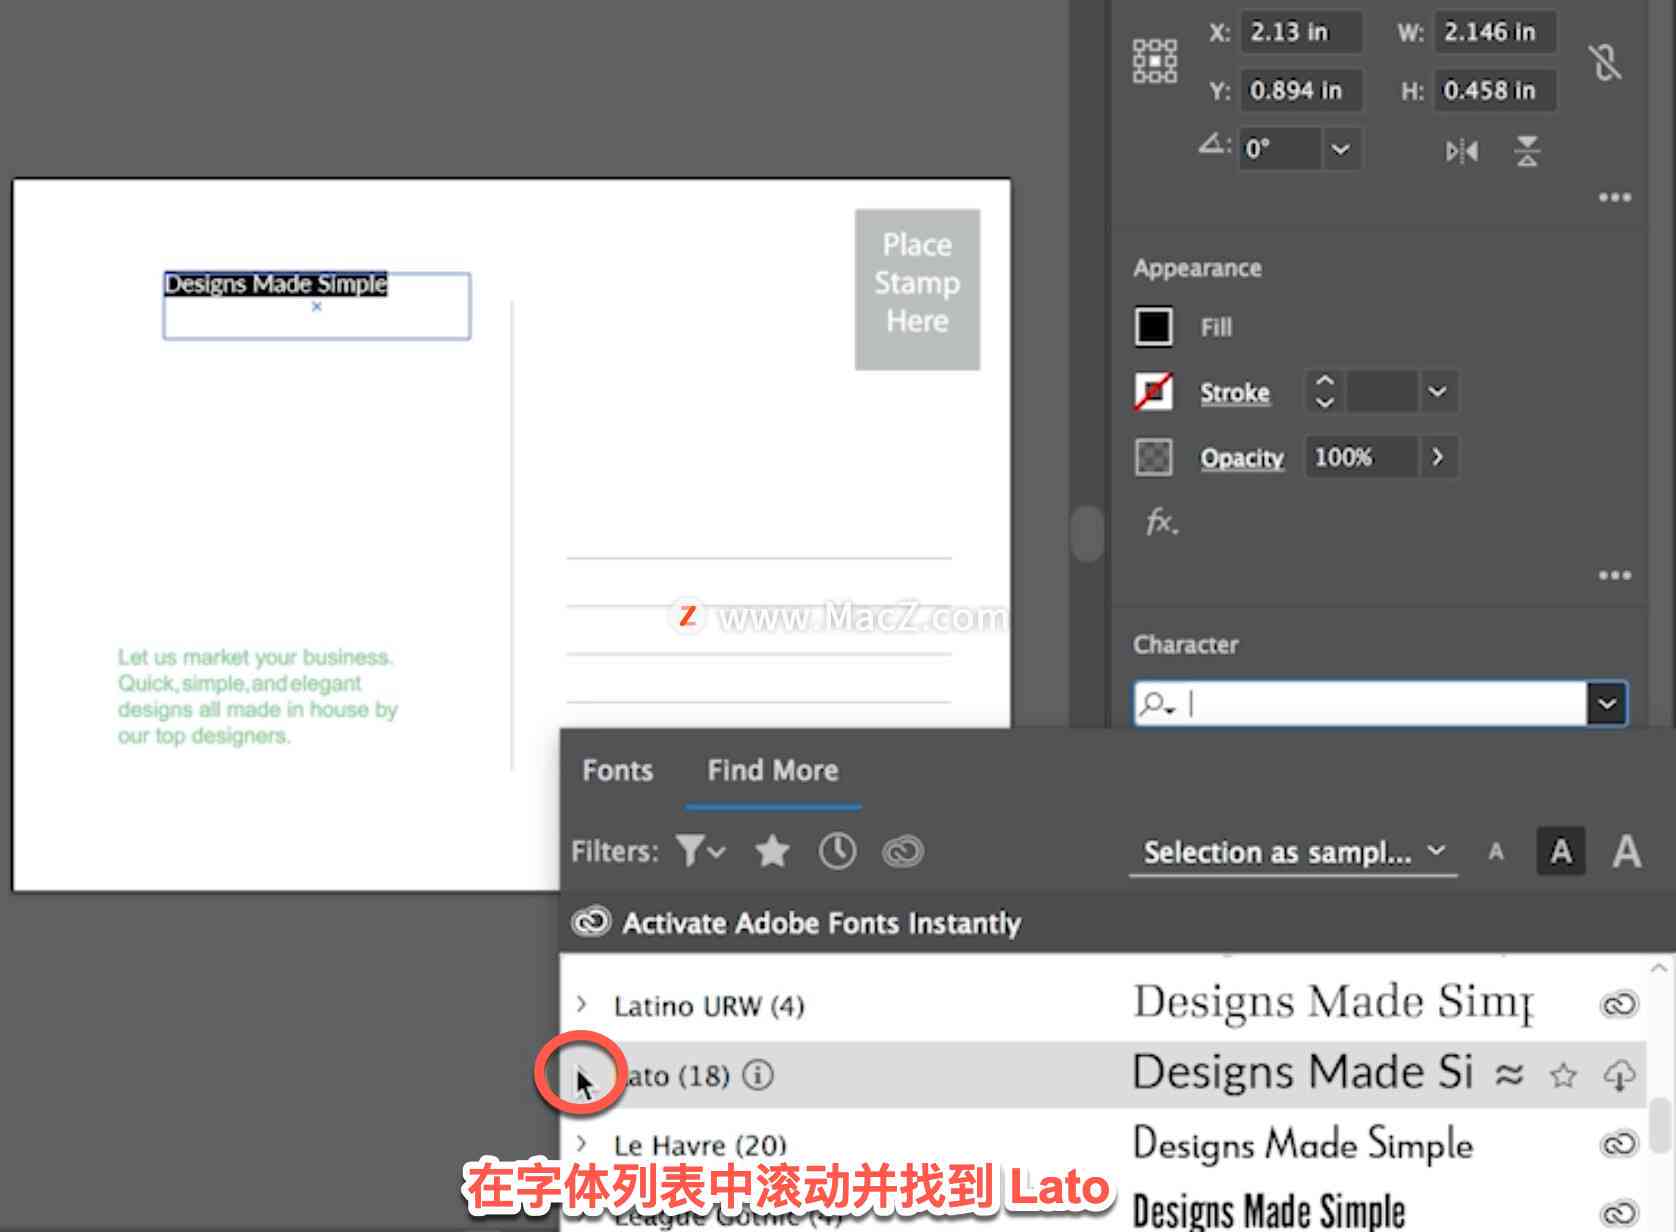
Task: Toggle the favorites star filter
Action: 772,851
